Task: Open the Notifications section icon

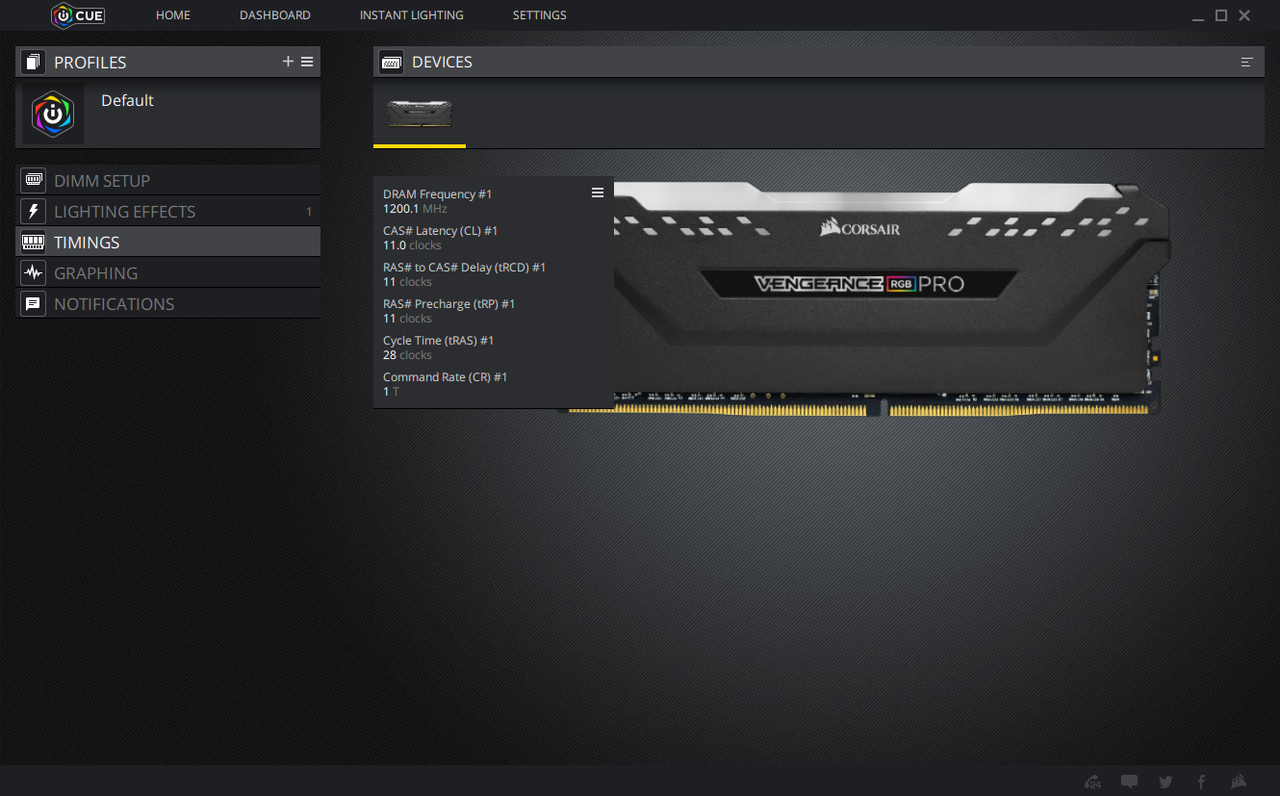Action: 33,304
